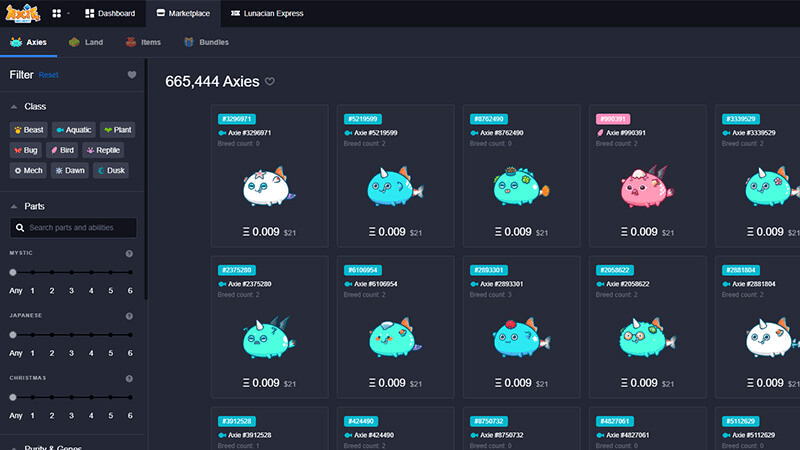The image size is (800, 450).
Task: Set Mystic slider to value 3
Action: 71,272
